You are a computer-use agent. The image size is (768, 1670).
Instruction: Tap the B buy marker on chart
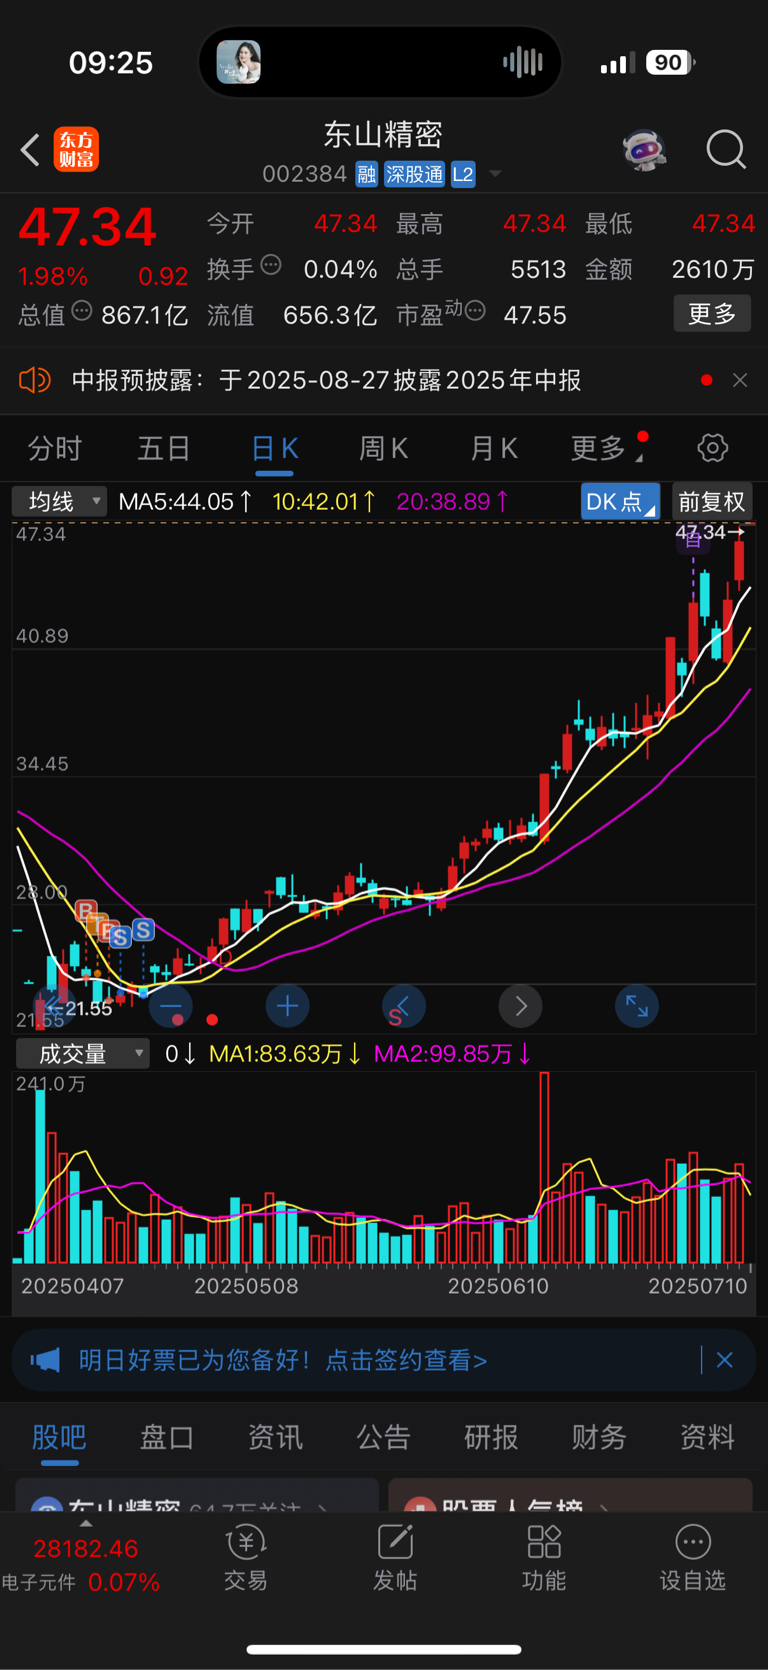click(x=86, y=910)
